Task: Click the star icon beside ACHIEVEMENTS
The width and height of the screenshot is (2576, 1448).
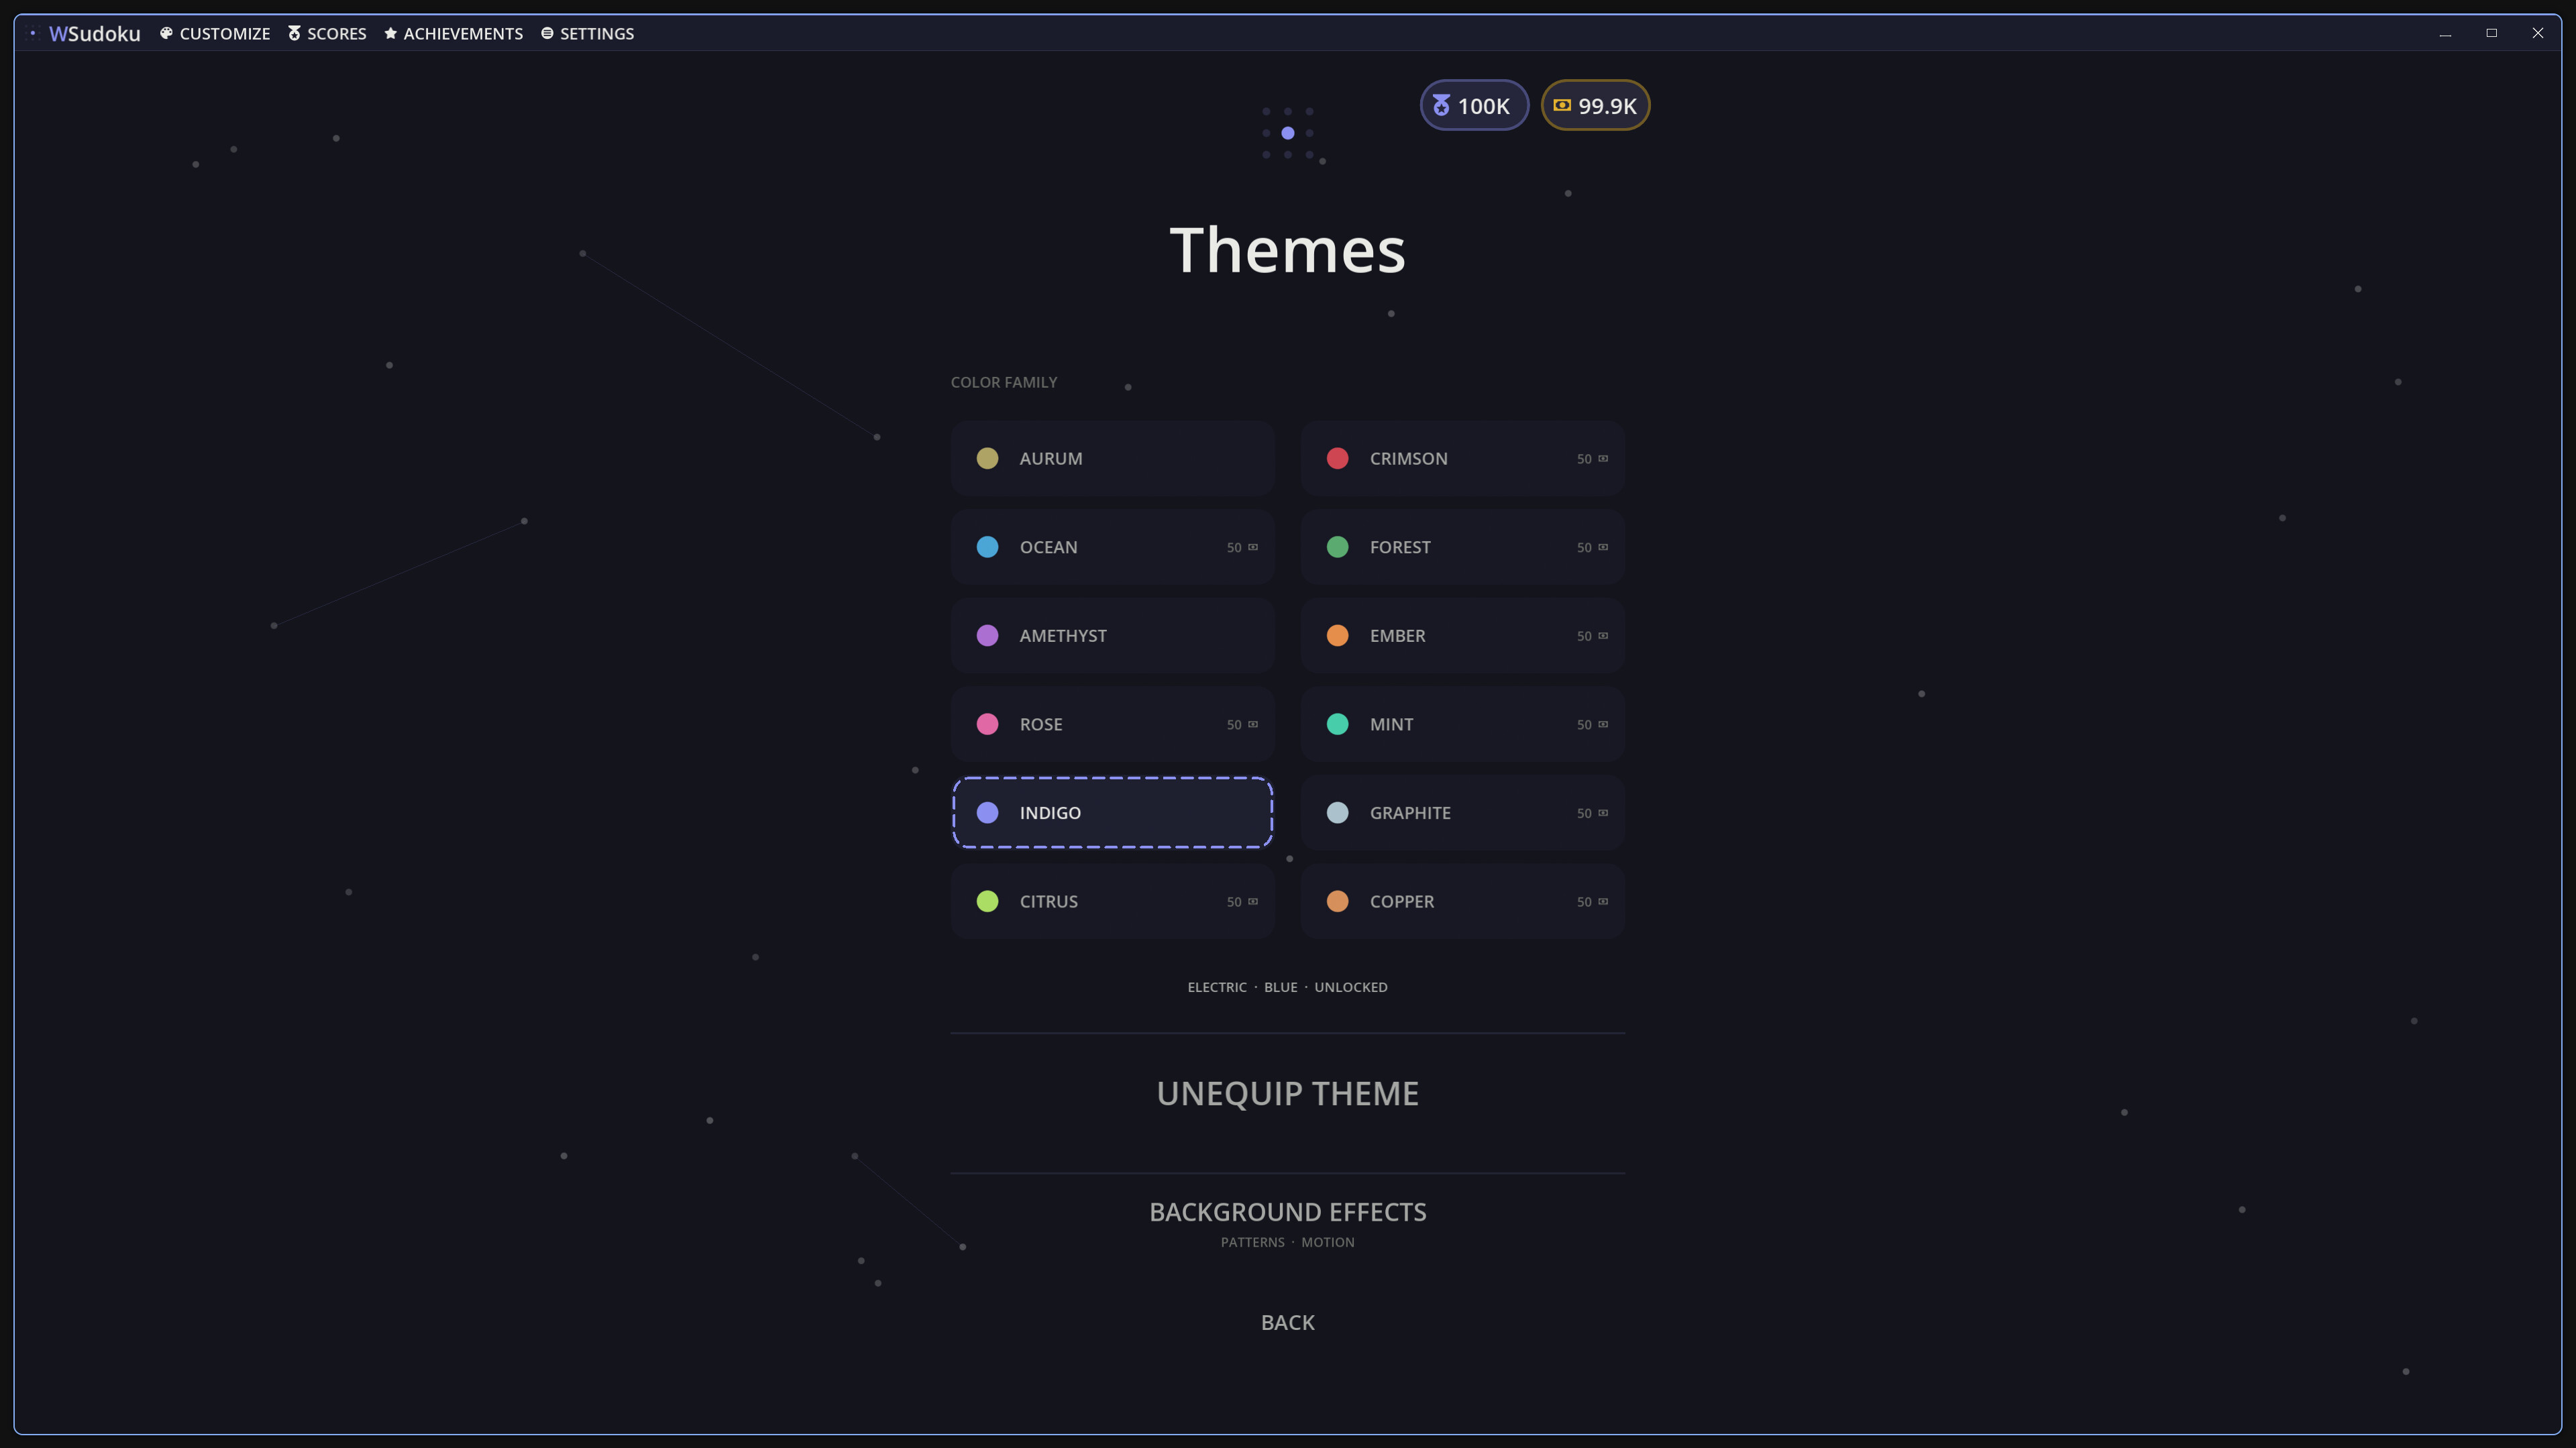Action: pyautogui.click(x=391, y=33)
